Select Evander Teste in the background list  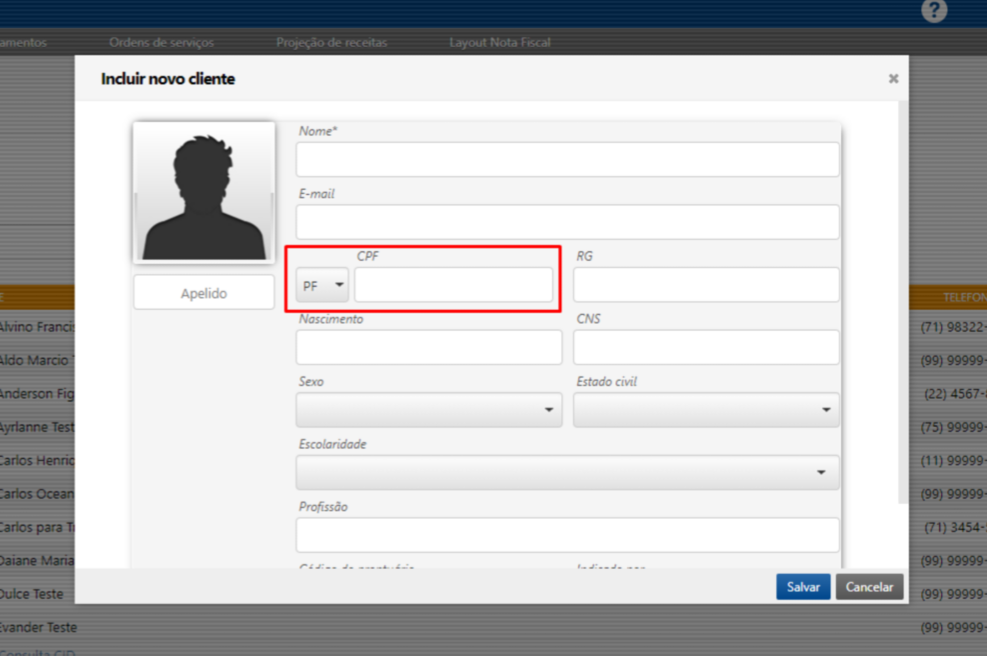[38, 627]
